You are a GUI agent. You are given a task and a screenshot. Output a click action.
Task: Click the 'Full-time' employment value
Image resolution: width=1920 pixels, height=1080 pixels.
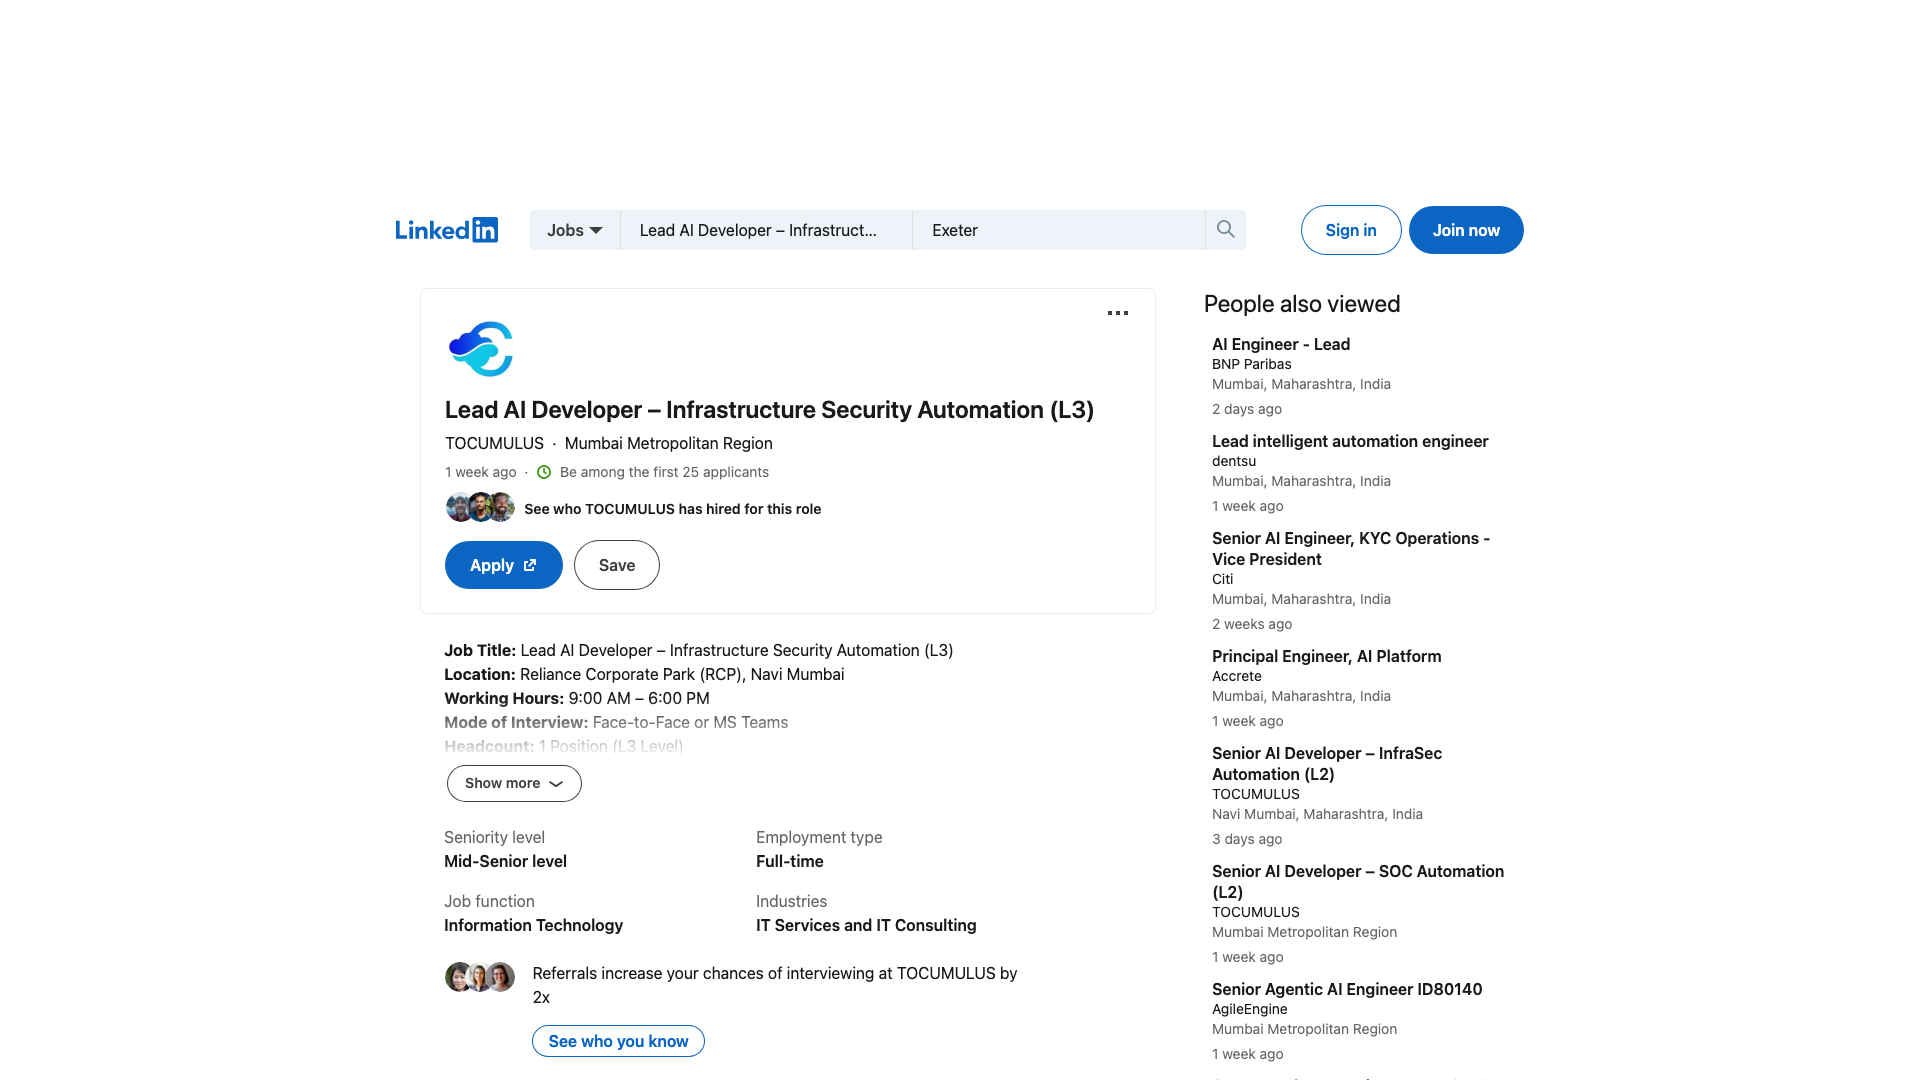[790, 861]
